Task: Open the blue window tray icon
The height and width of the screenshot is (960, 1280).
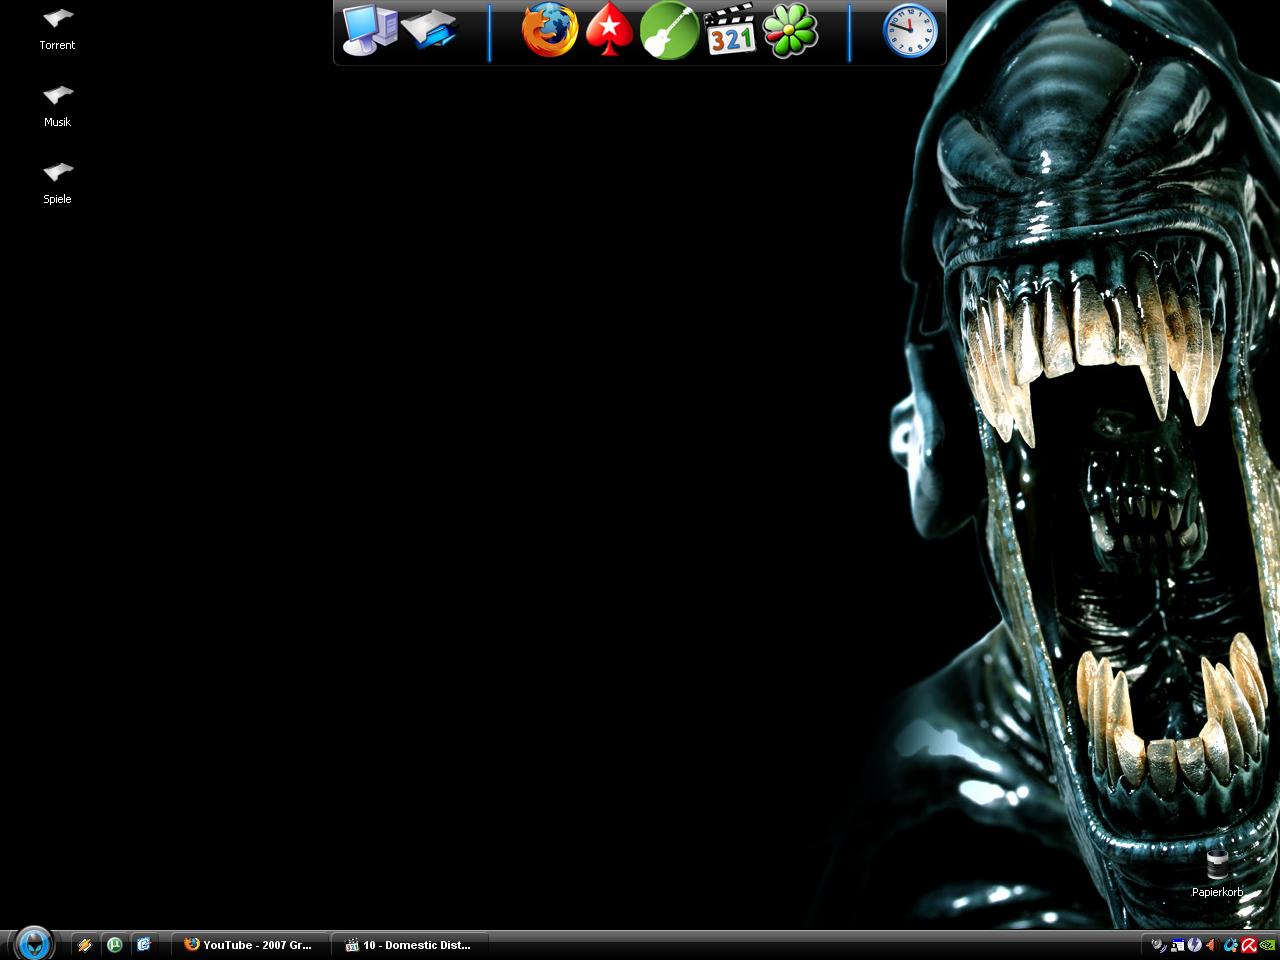Action: 1178,945
